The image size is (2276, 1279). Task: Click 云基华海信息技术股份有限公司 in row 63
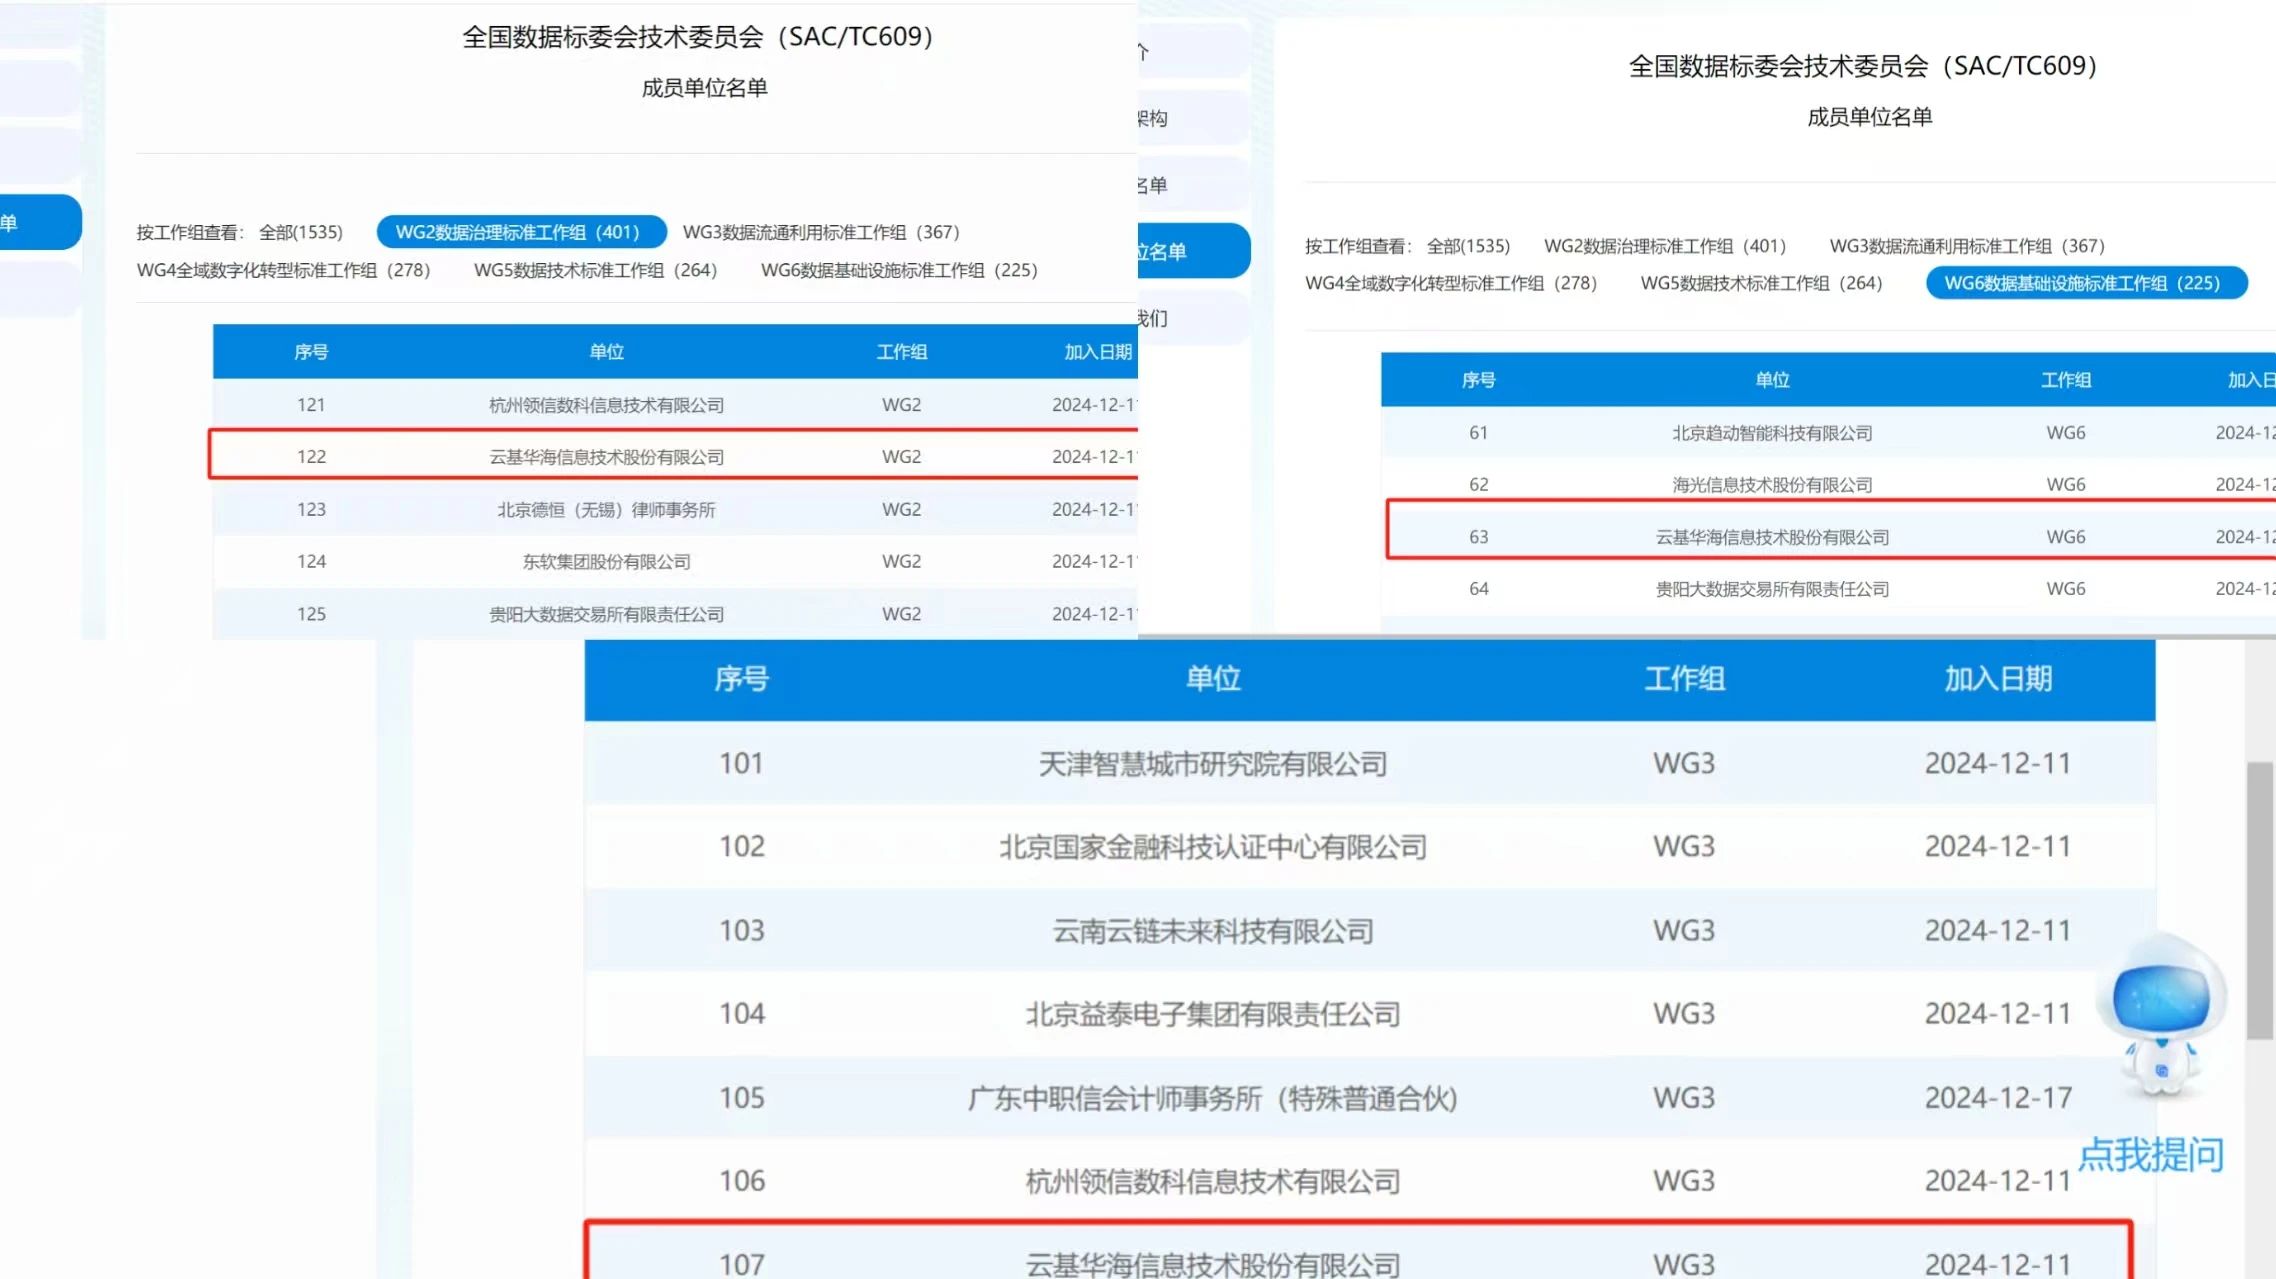[1772, 537]
